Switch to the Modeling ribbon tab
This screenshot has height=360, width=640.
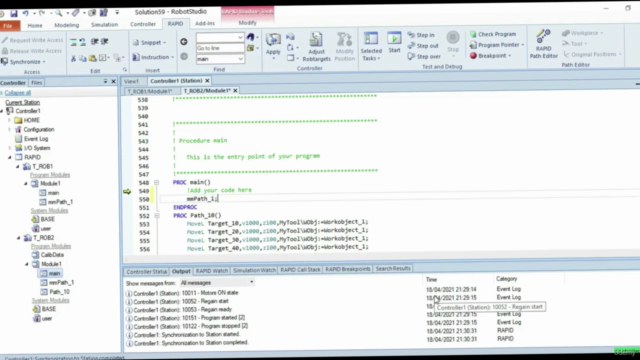pyautogui.click(x=67, y=25)
